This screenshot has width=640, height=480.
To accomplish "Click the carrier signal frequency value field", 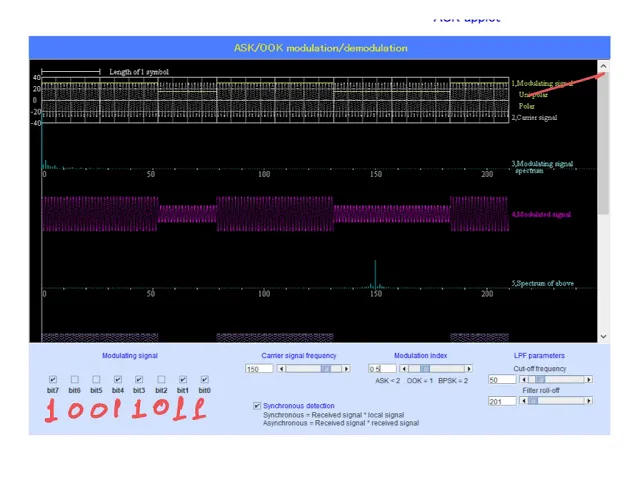I will 259,369.
